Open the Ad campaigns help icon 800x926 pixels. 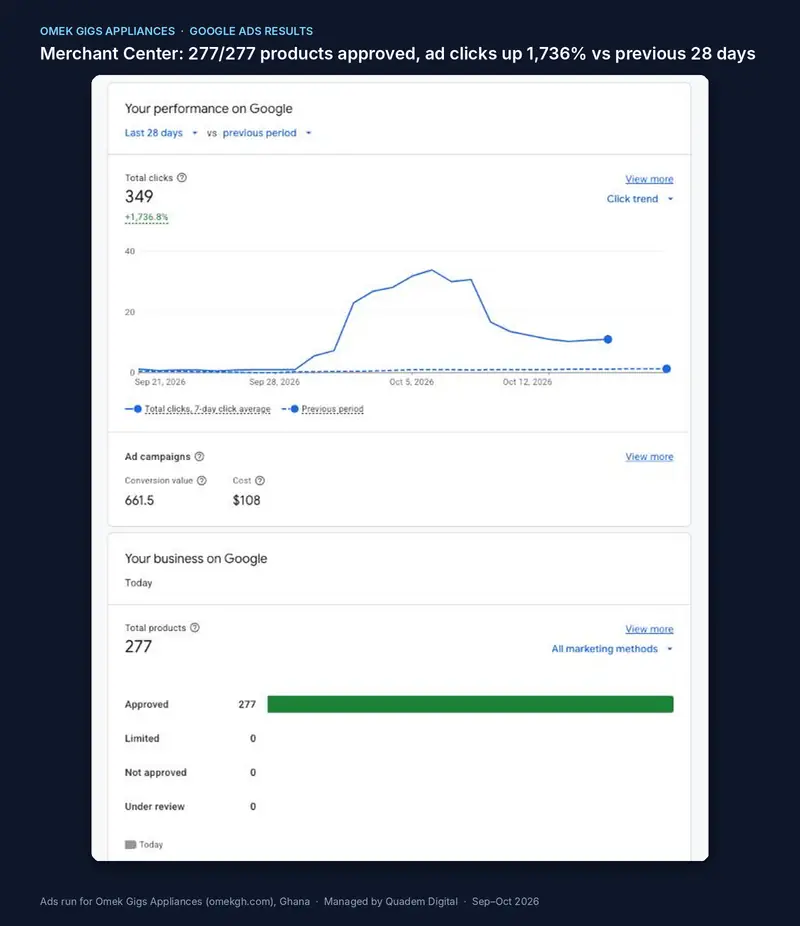[200, 457]
